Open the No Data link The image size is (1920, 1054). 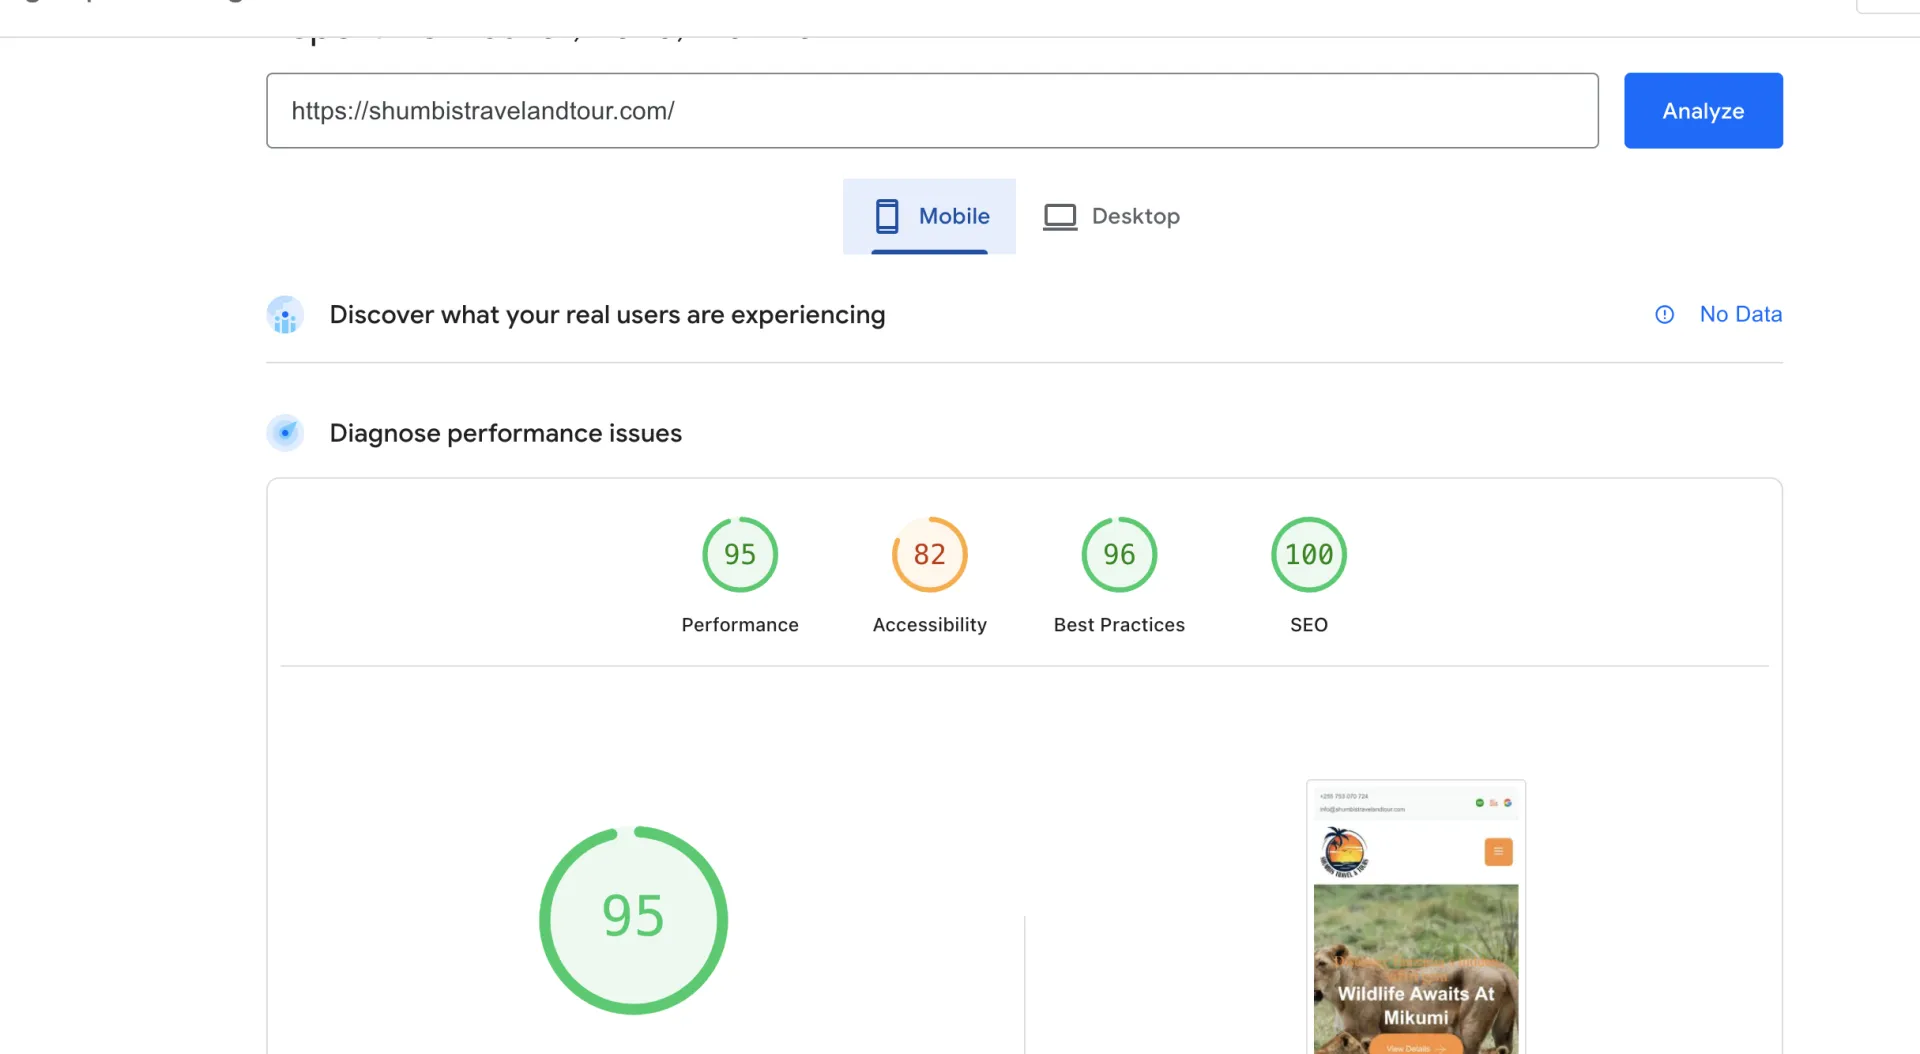pyautogui.click(x=1741, y=314)
